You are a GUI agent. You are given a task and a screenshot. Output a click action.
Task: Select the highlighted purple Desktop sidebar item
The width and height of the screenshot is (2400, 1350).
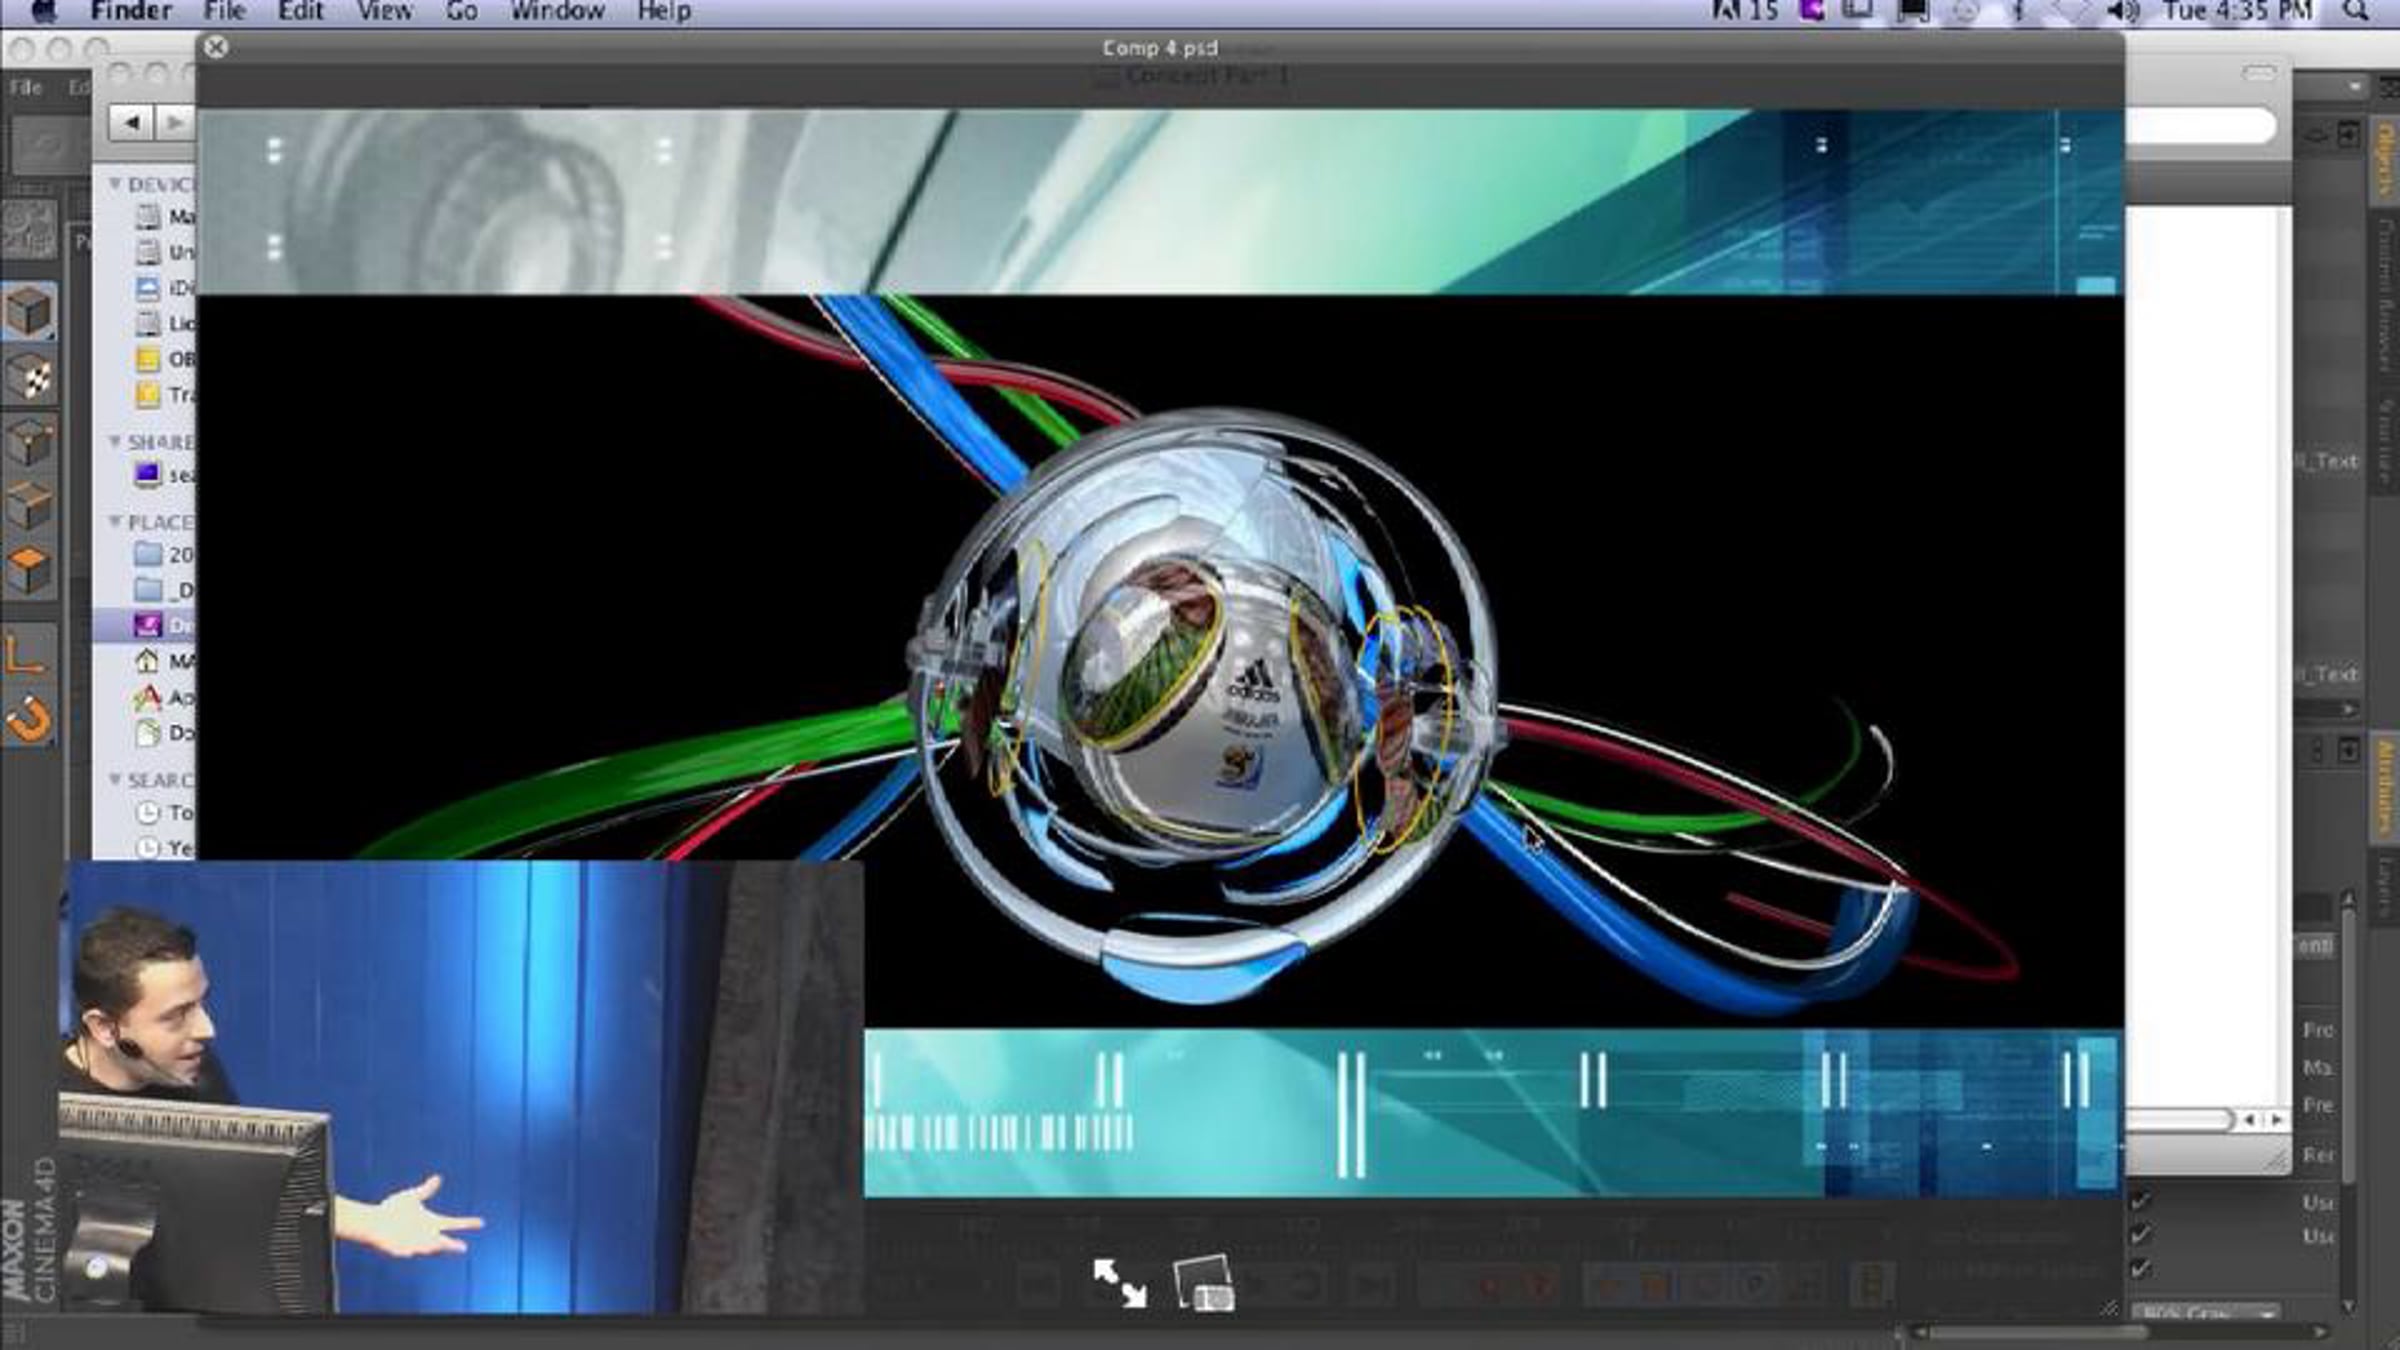coord(146,625)
